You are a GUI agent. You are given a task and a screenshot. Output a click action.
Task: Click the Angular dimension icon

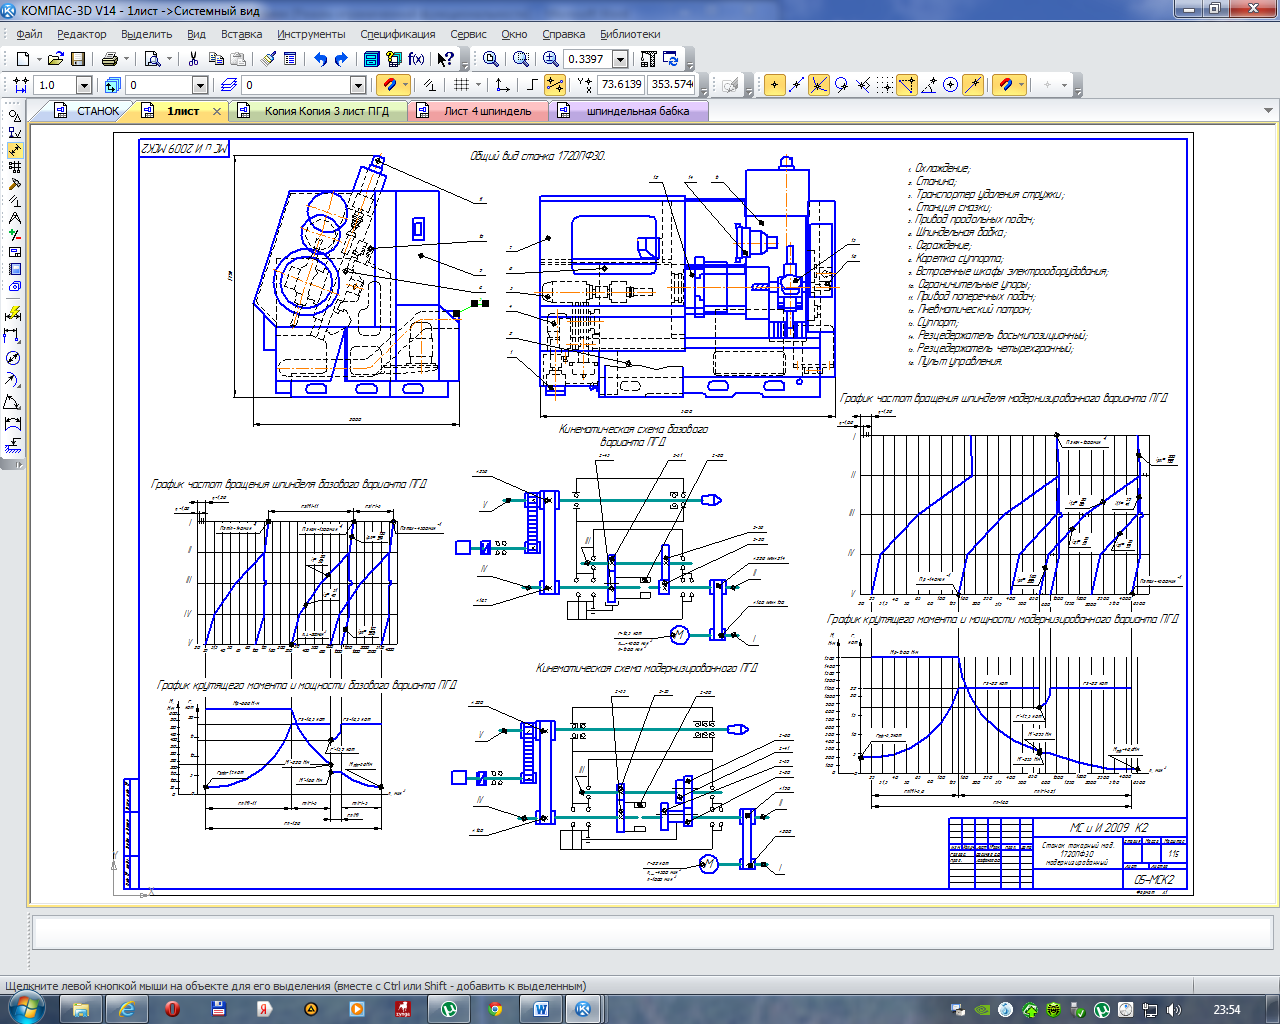click(13, 402)
